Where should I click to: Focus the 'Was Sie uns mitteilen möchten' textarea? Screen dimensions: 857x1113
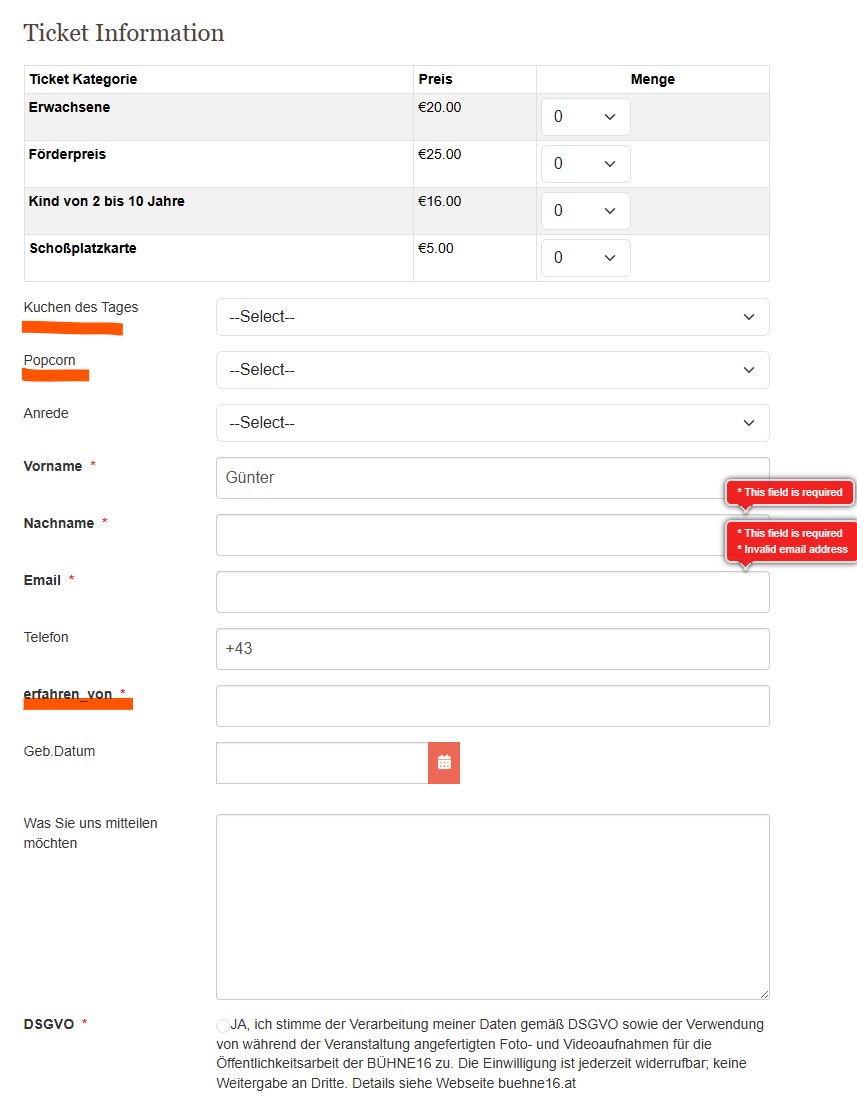(x=492, y=906)
